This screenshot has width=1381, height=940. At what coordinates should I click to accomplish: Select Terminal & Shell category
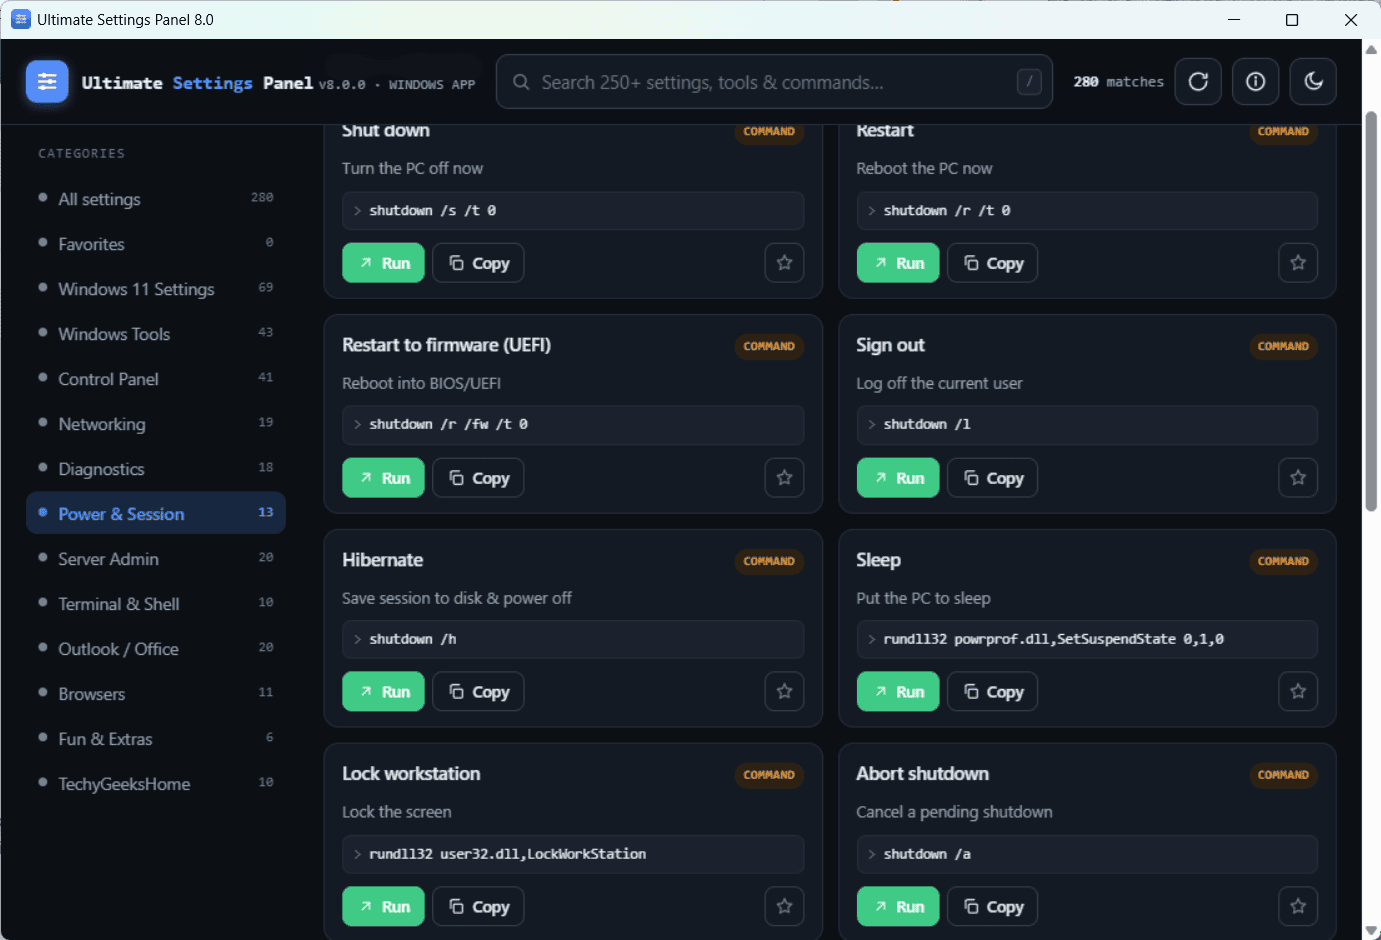(156, 604)
